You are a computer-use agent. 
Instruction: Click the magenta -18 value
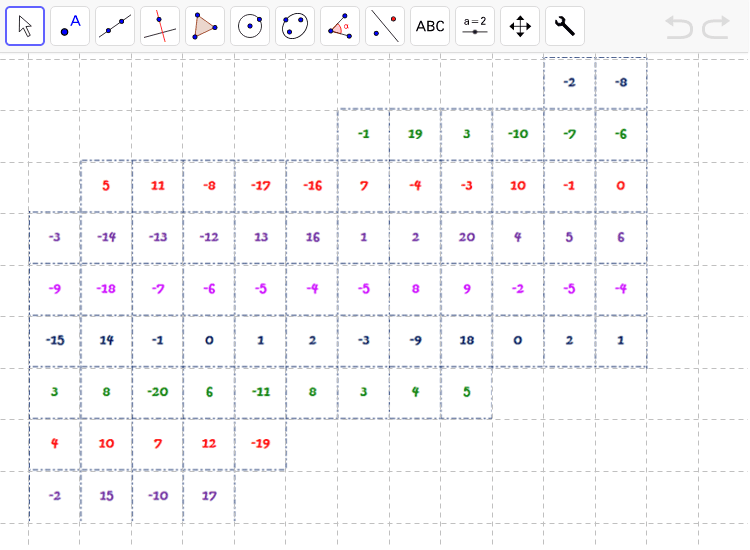106,289
